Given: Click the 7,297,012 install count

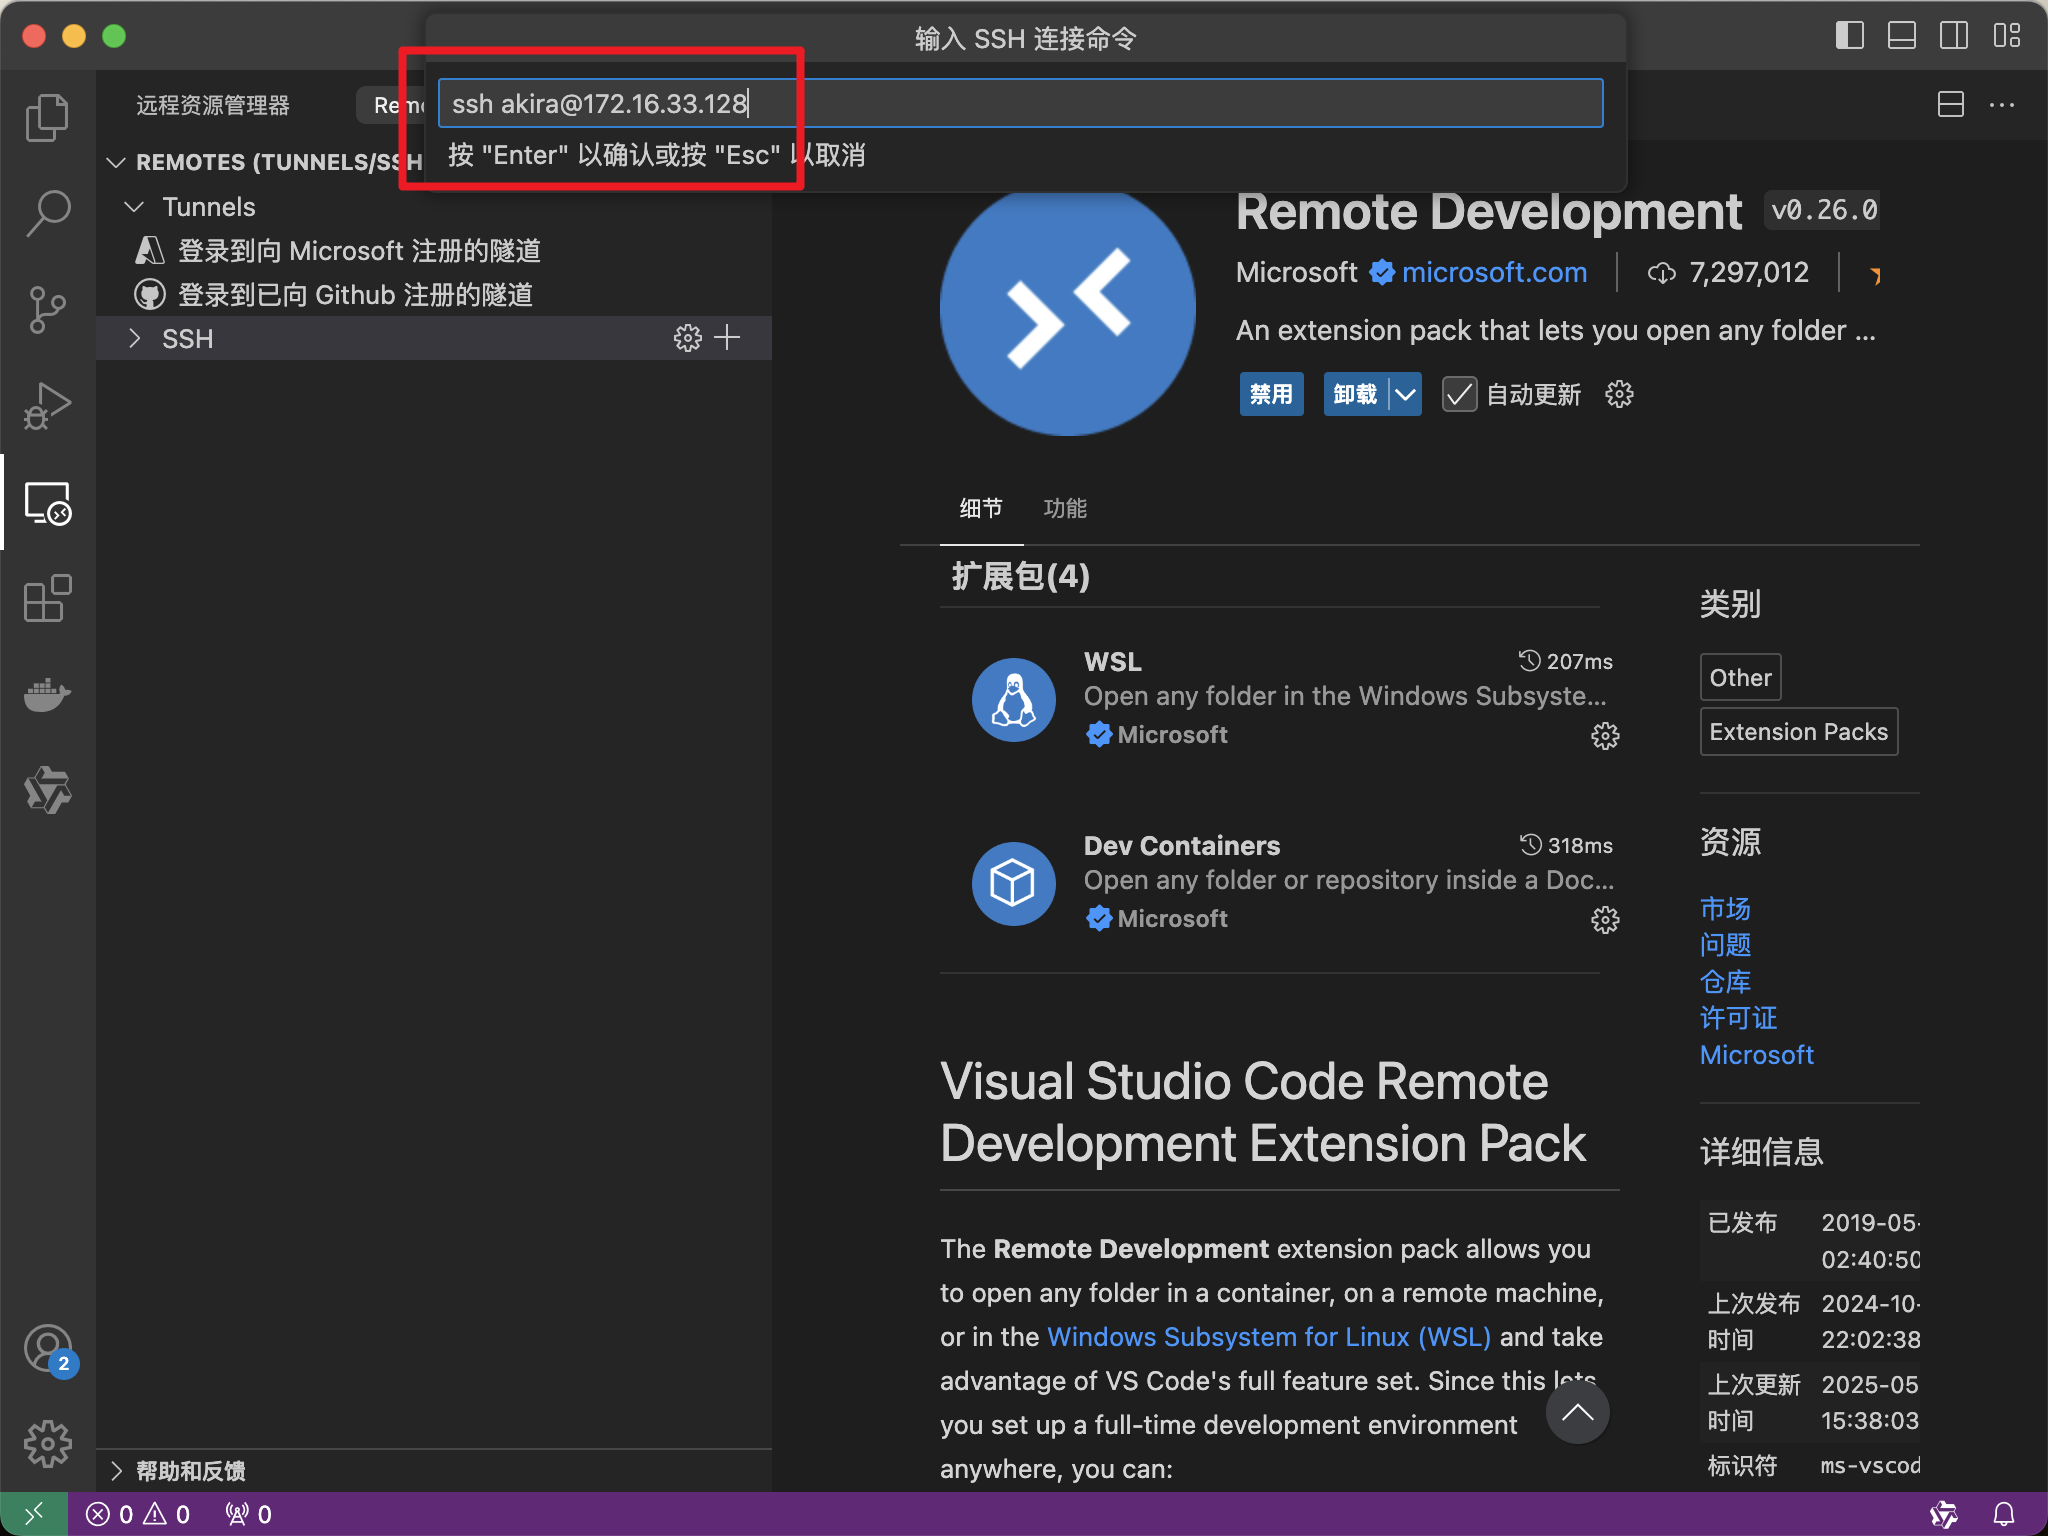Looking at the screenshot, I should [1728, 272].
